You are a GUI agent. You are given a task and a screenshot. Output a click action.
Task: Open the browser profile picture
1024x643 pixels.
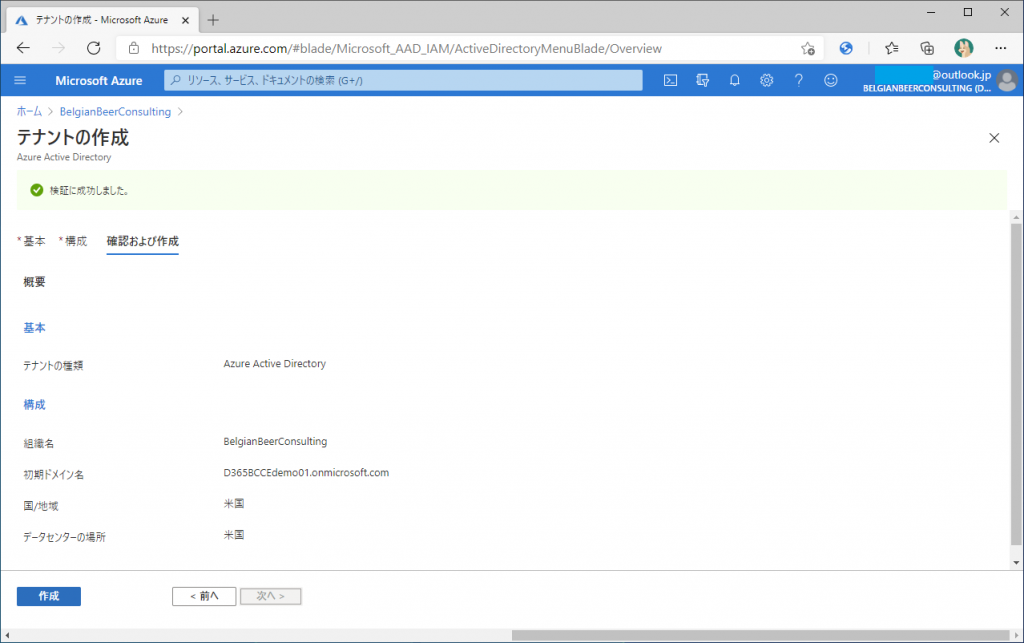coord(963,48)
